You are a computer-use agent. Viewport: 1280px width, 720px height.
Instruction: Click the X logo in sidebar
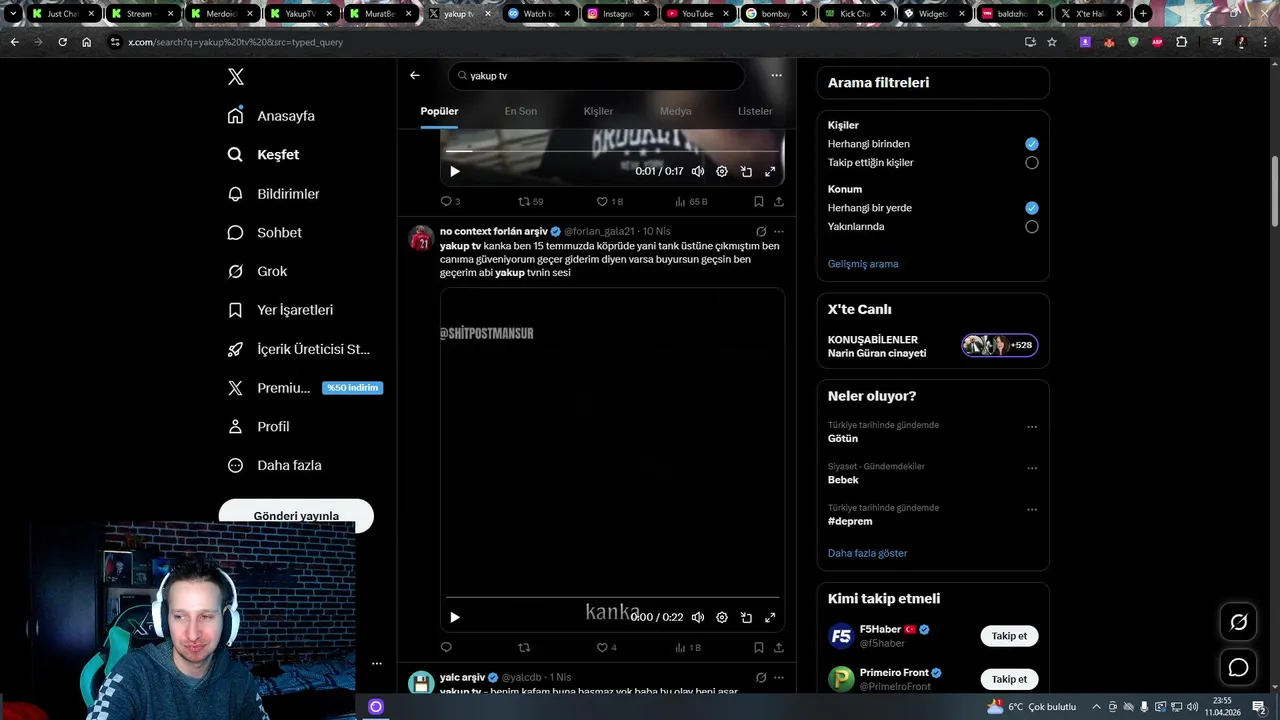[x=235, y=77]
